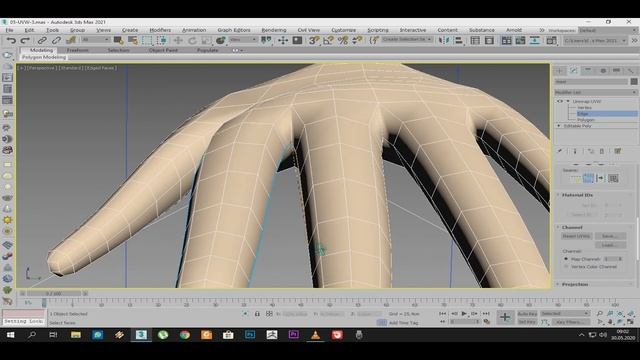
Task: Open the Polygon Modeling panel label
Action: pyautogui.click(x=44, y=58)
